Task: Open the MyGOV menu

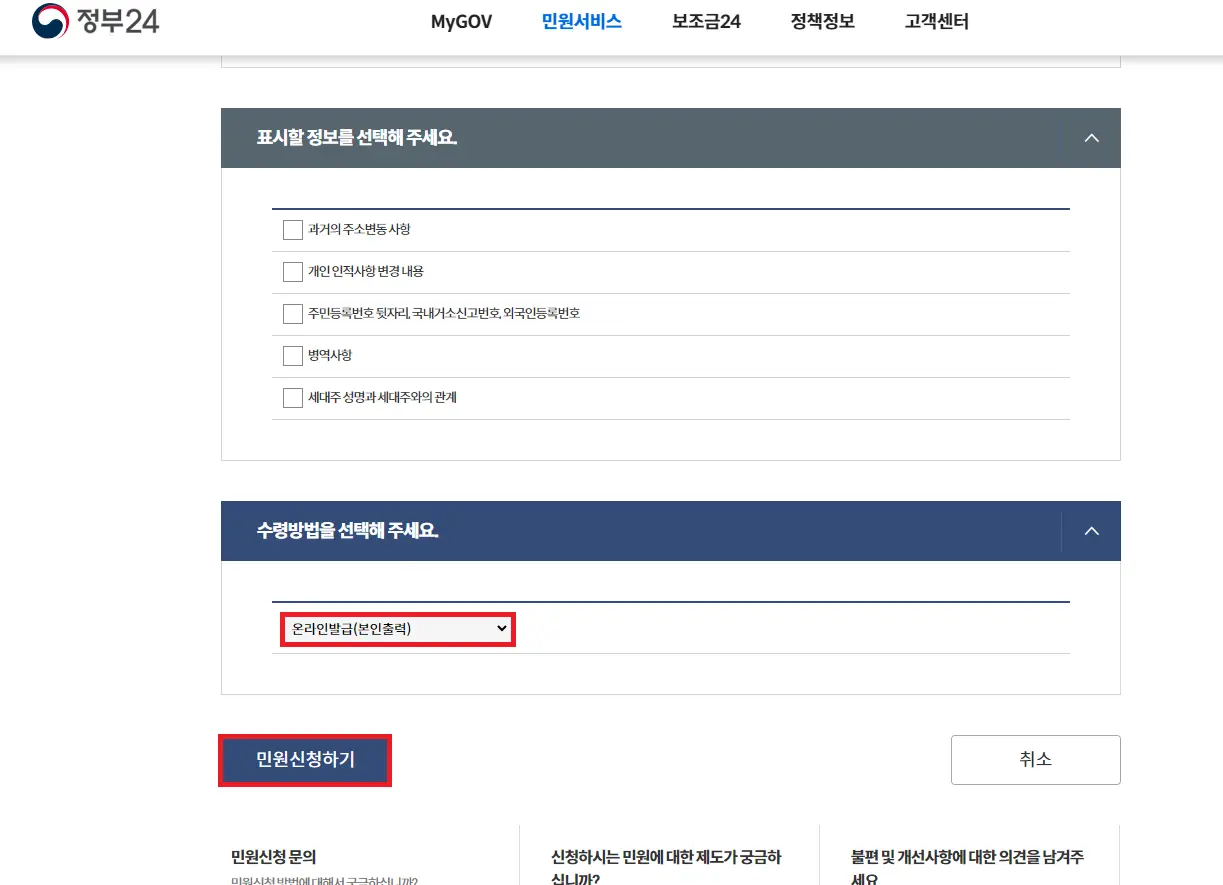Action: tap(461, 20)
